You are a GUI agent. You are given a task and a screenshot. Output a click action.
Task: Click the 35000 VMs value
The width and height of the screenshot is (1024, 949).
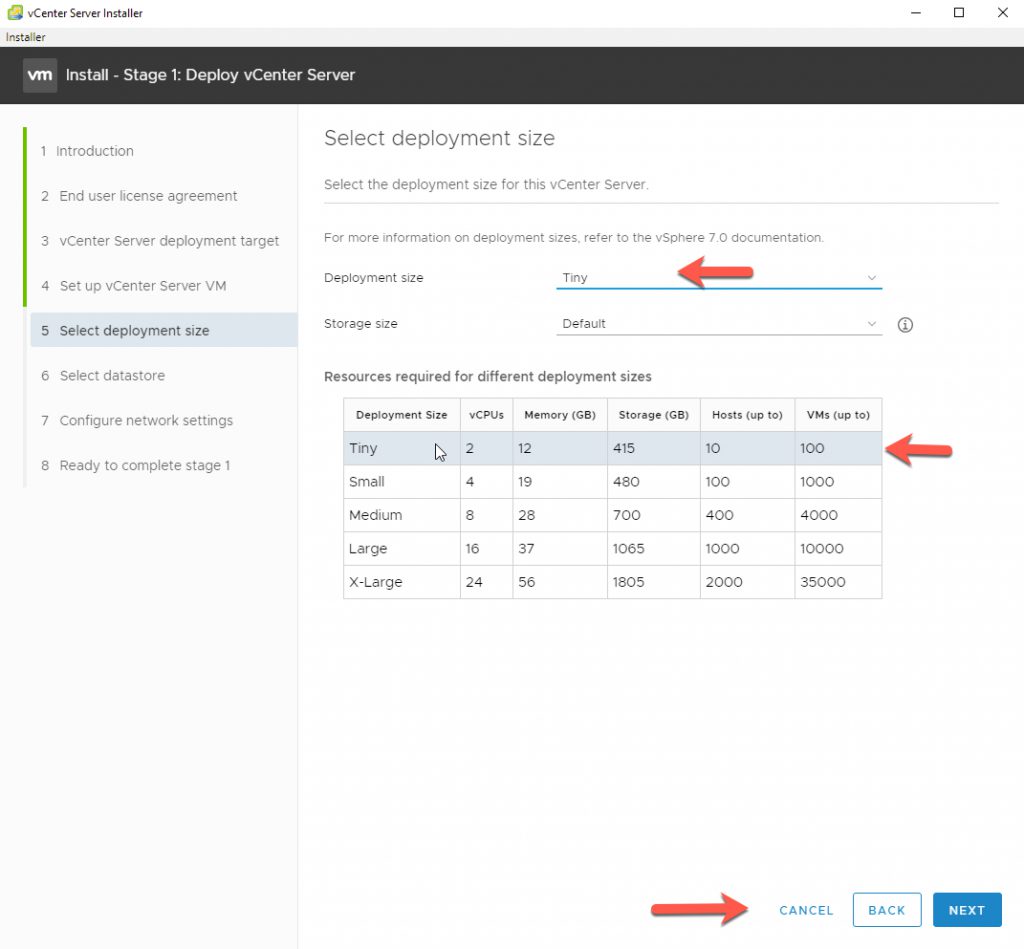(x=822, y=582)
